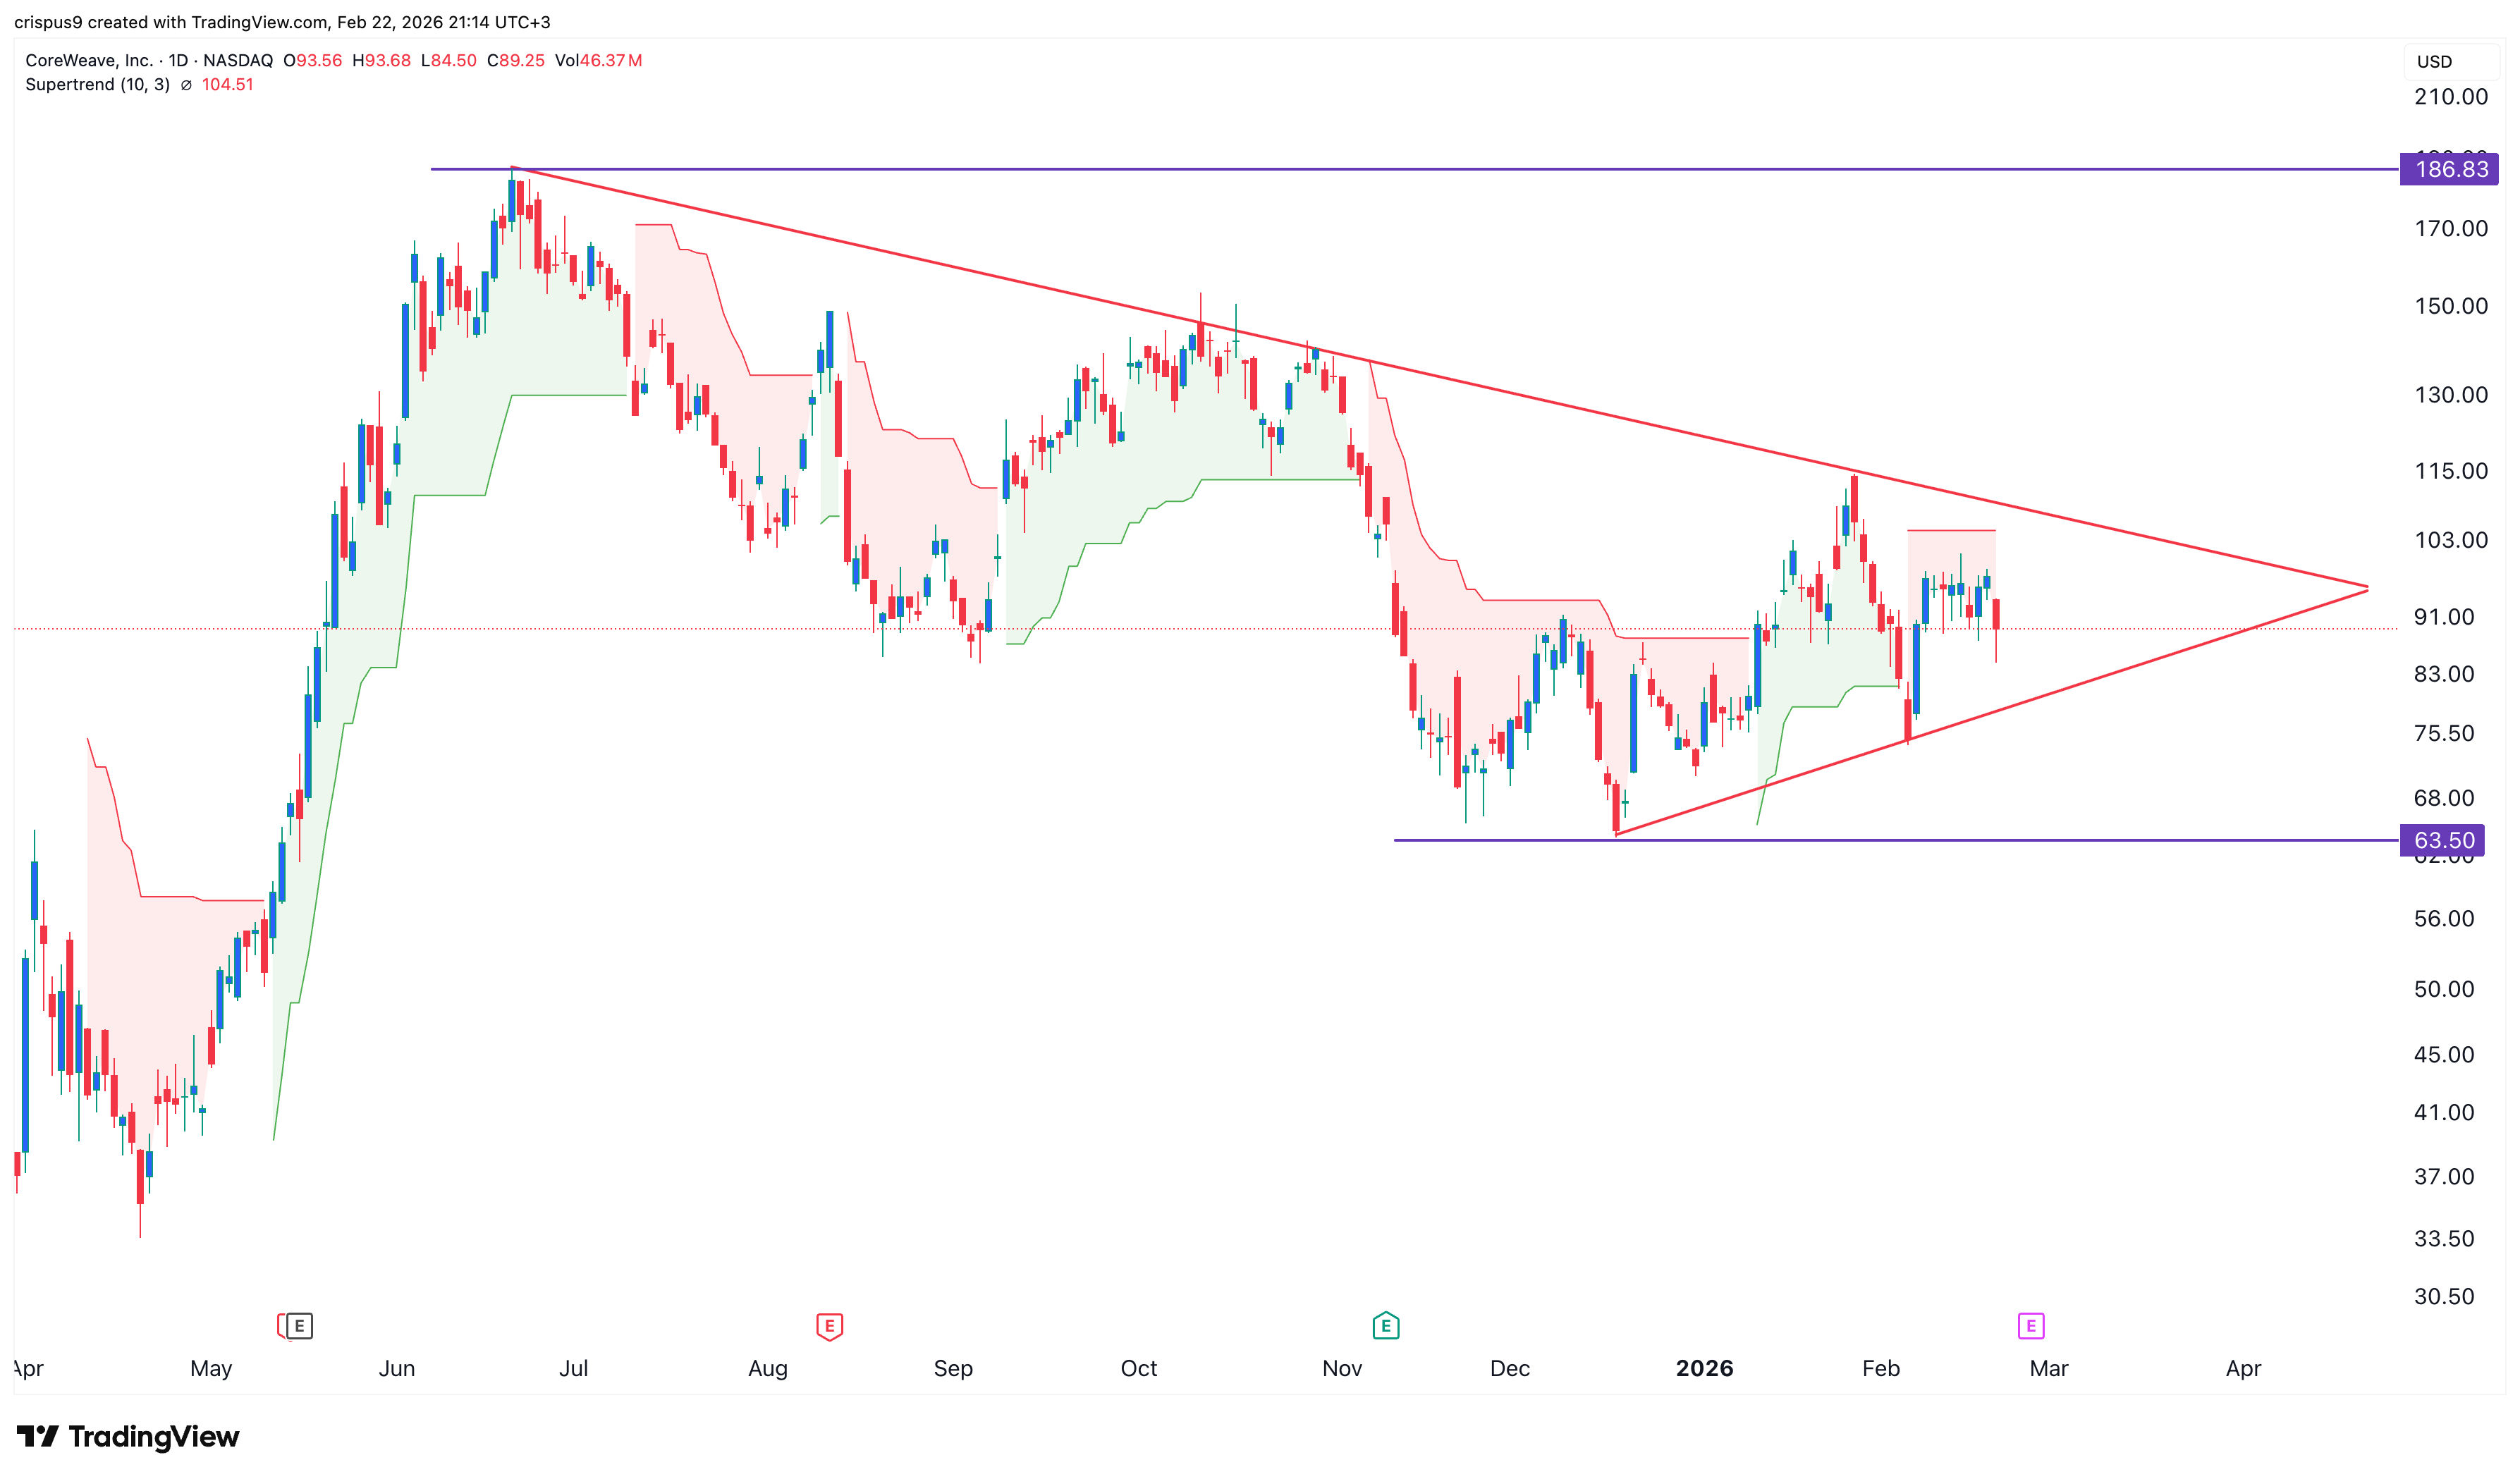Viewport: 2520px width, 1479px height.
Task: Click the triangle apex where trendlines converge
Action: pos(2367,588)
